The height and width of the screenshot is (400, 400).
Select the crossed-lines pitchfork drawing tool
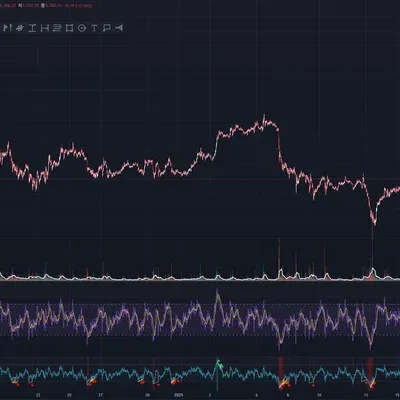pyautogui.click(x=19, y=28)
